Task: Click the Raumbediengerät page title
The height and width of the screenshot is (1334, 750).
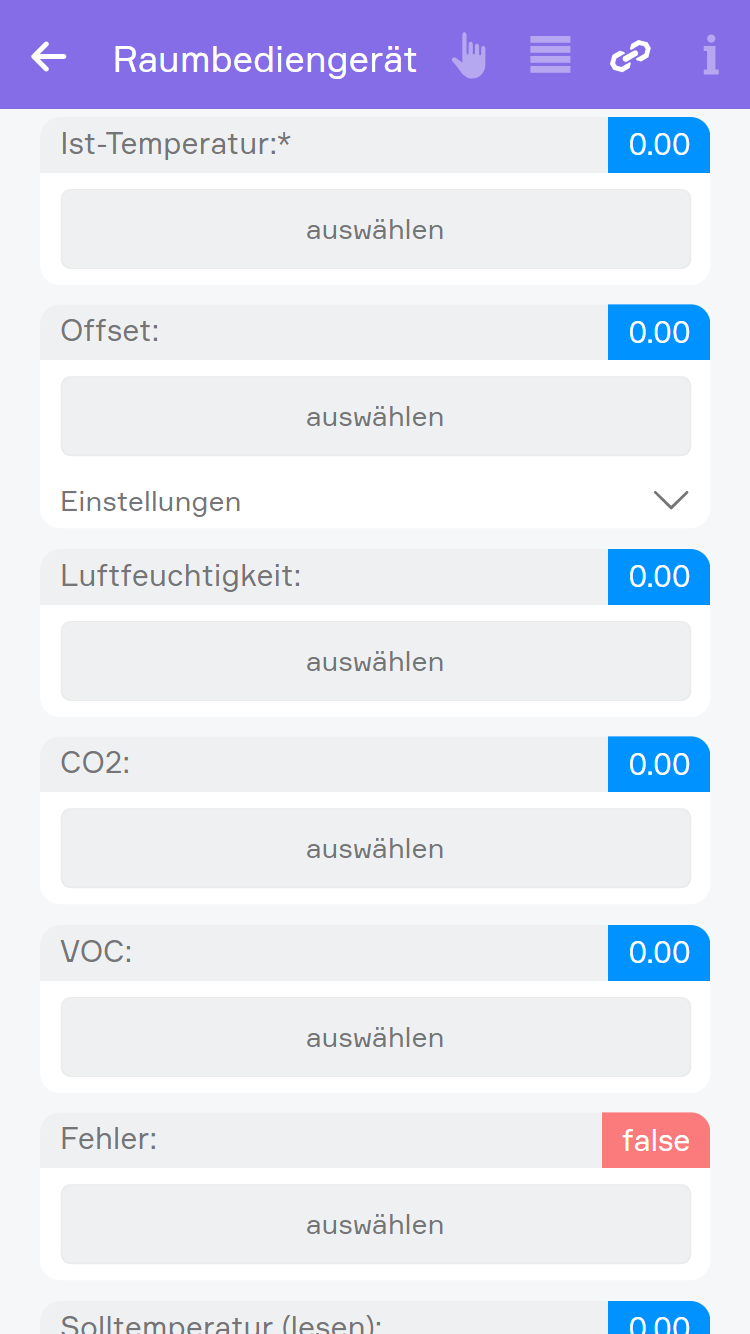Action: point(265,60)
